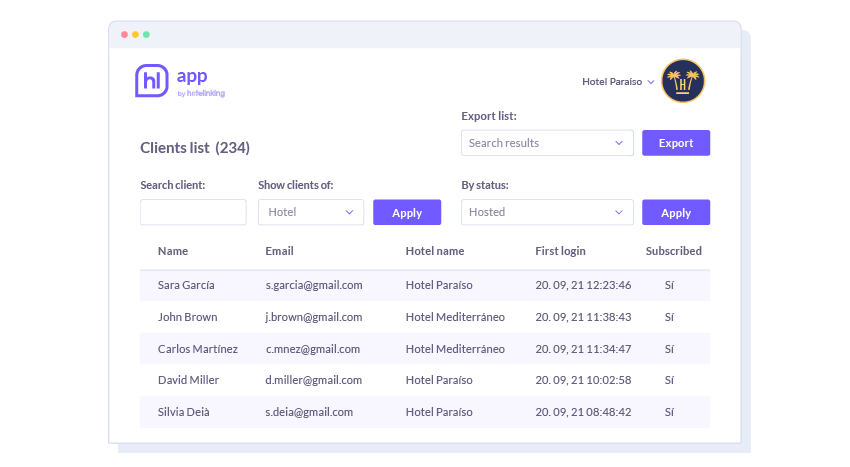Image resolution: width=850 pixels, height=467 pixels.
Task: Apply the By status filter
Action: point(676,212)
